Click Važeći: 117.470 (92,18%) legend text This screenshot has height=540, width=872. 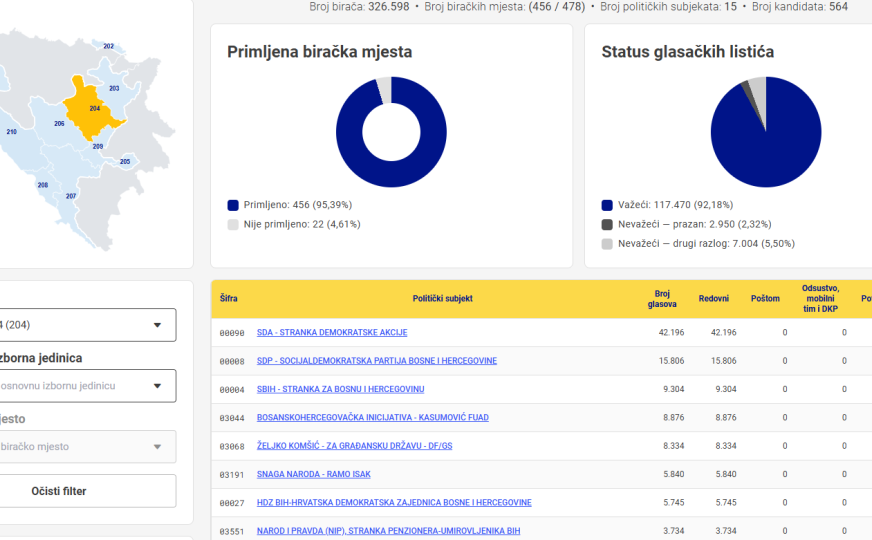coord(675,205)
